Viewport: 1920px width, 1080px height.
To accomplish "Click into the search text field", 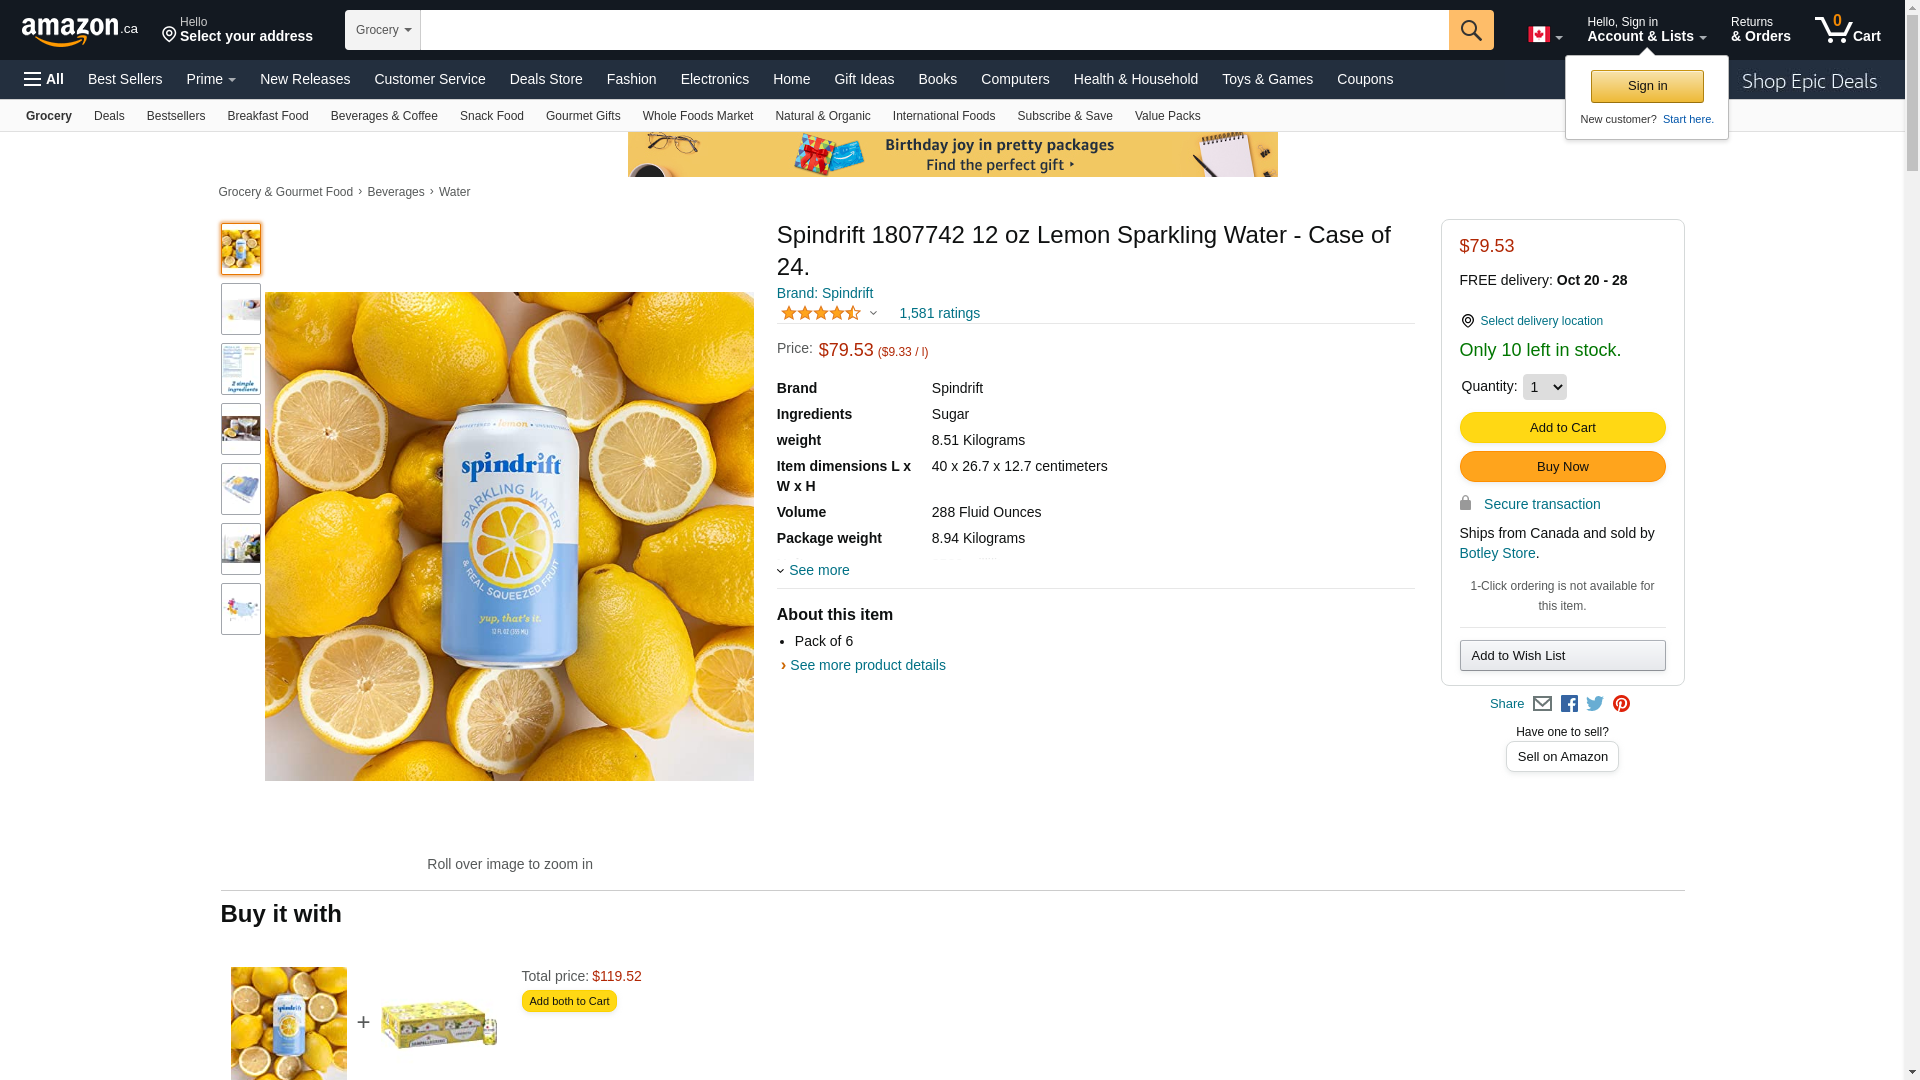I will [934, 30].
